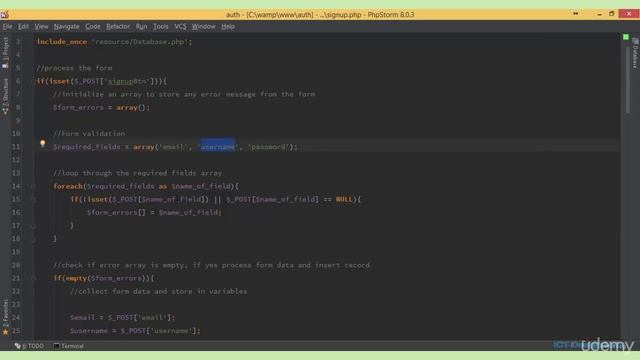
Task: Open the File menu
Action: [x=7, y=27]
